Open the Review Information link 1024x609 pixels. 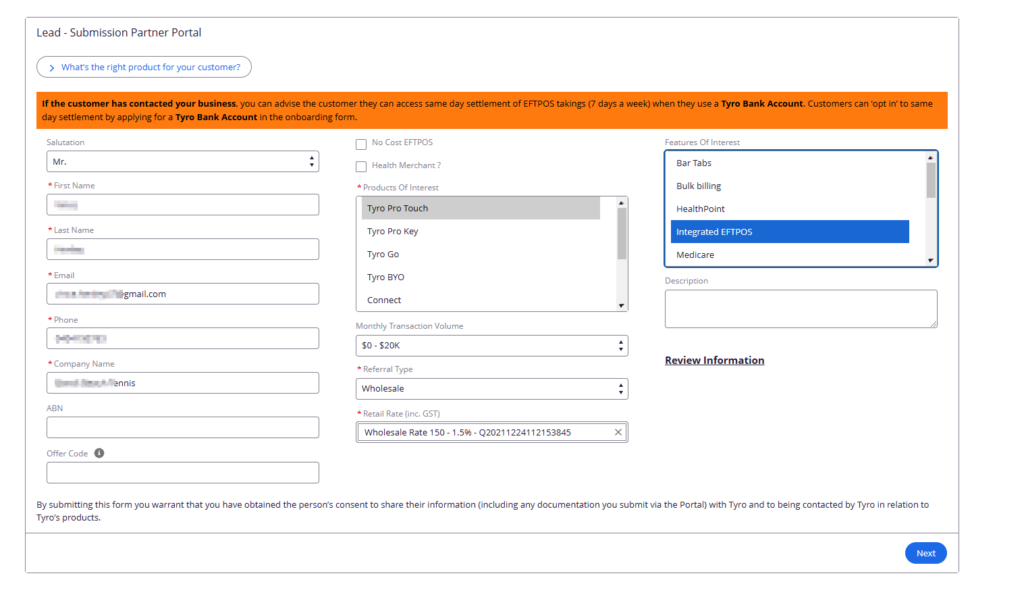pyautogui.click(x=714, y=360)
